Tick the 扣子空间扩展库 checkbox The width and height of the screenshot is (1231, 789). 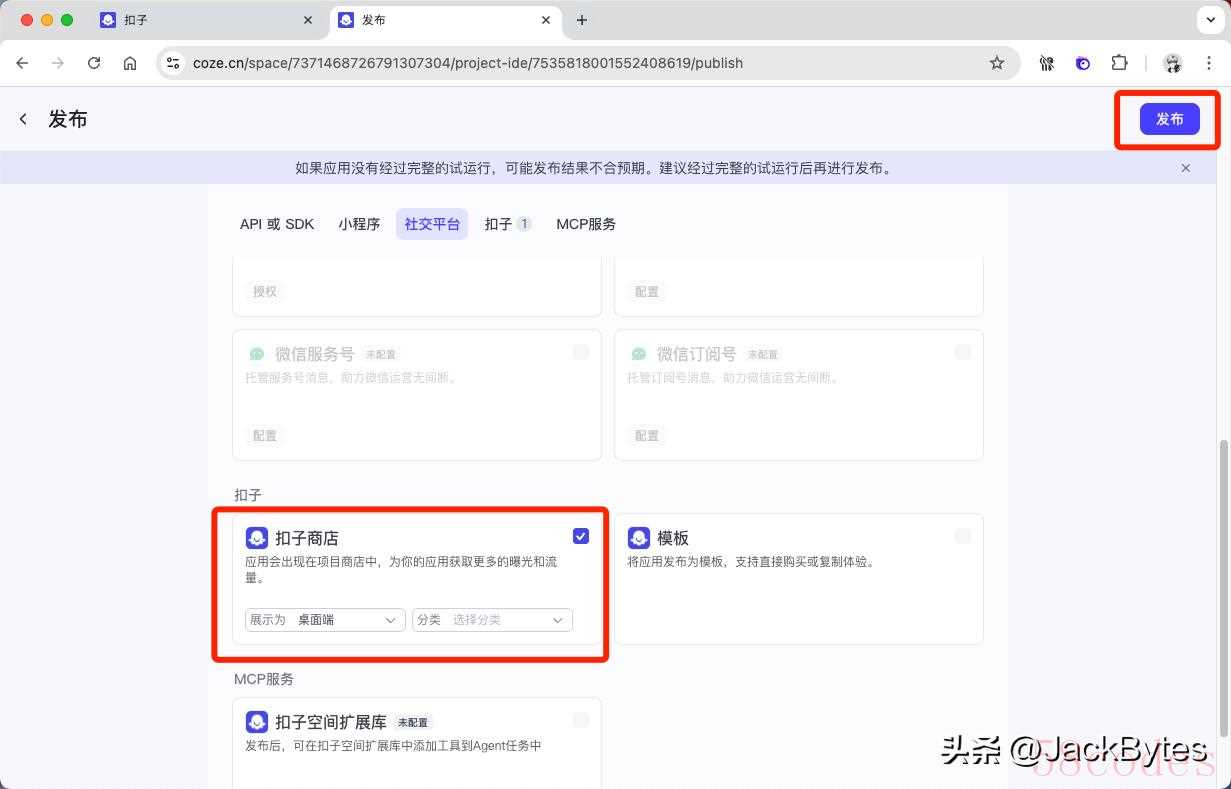(581, 720)
